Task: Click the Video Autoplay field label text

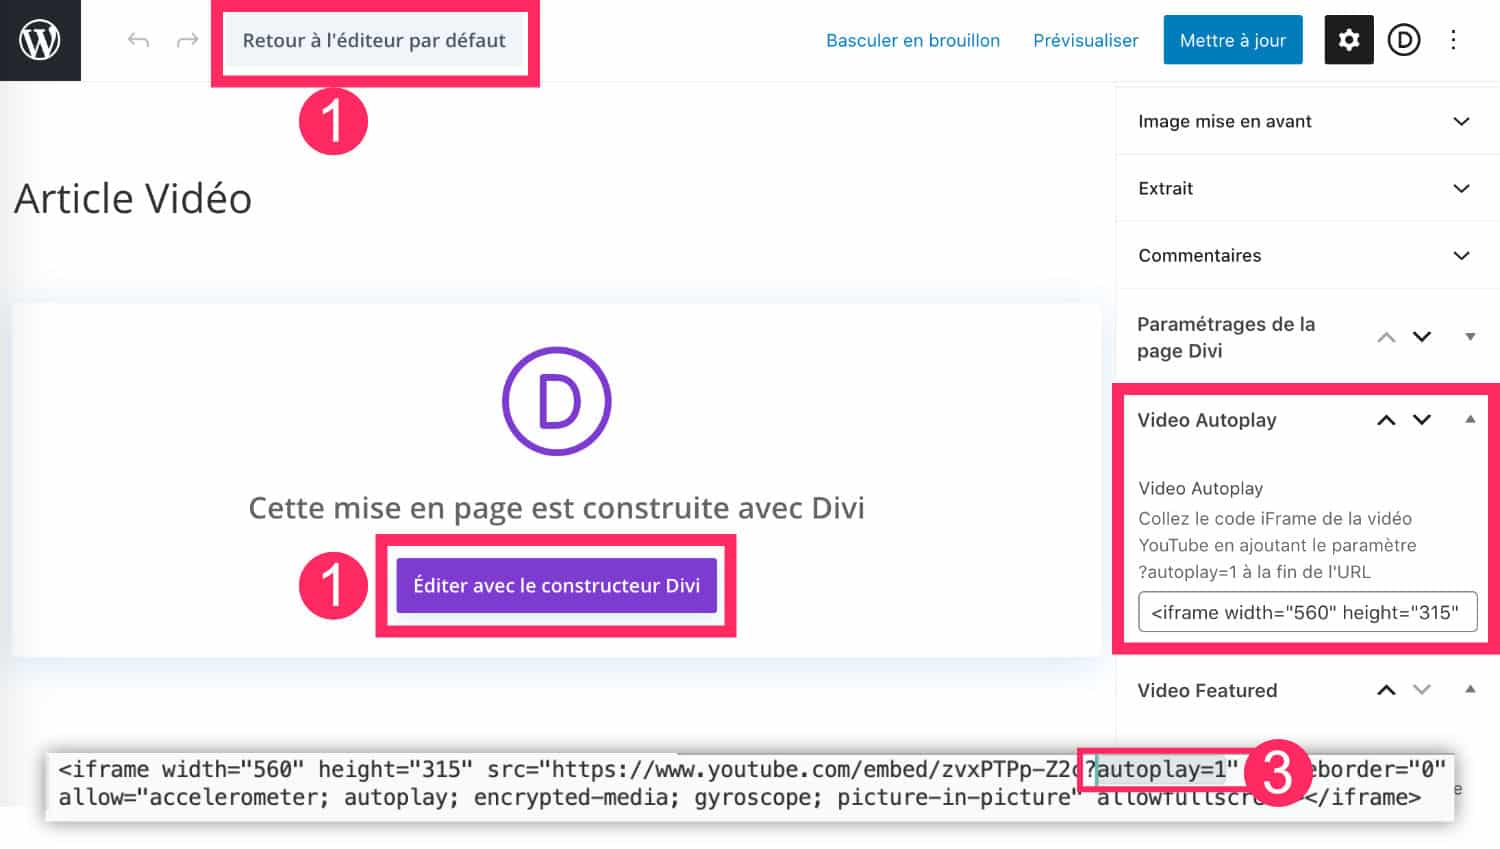Action: point(1200,488)
